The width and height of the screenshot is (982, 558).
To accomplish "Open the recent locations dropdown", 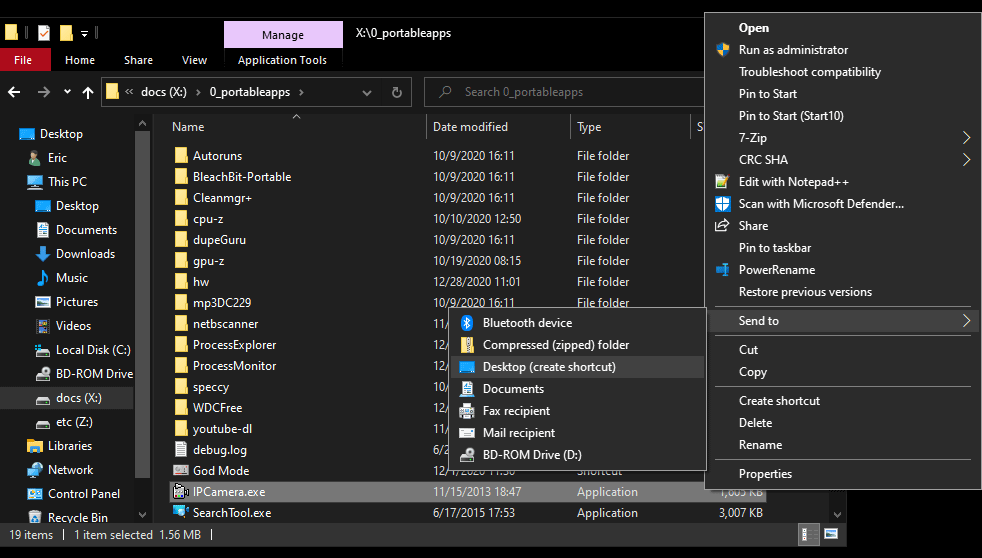I will coord(67,92).
